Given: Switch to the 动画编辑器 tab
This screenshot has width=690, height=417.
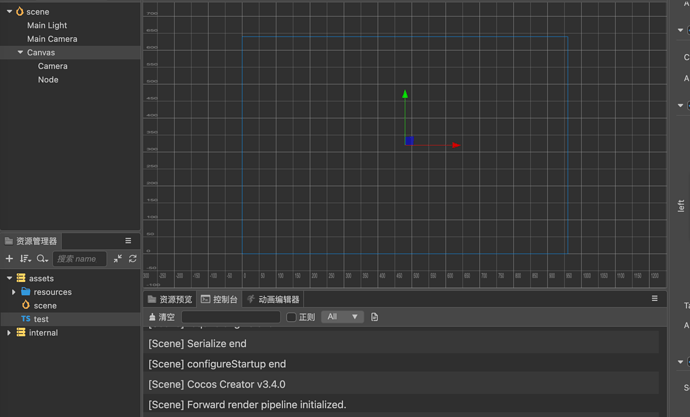Looking at the screenshot, I should [273, 300].
